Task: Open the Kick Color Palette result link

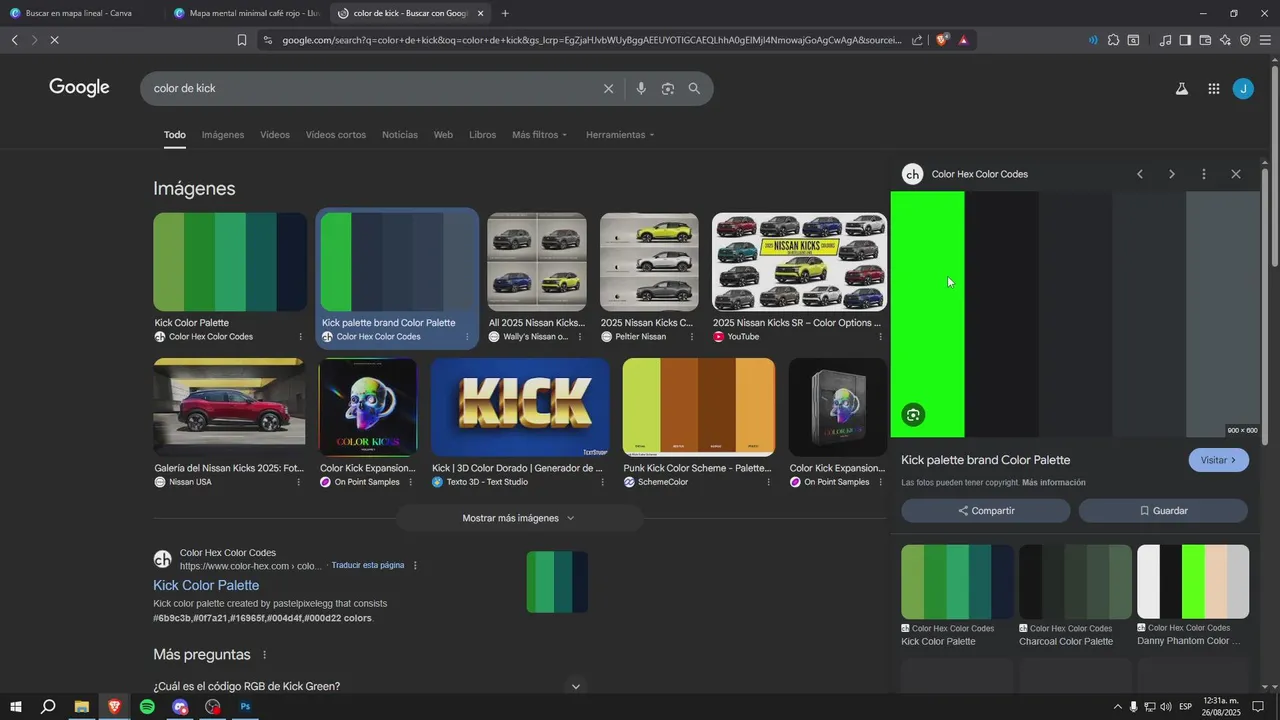Action: [x=206, y=586]
